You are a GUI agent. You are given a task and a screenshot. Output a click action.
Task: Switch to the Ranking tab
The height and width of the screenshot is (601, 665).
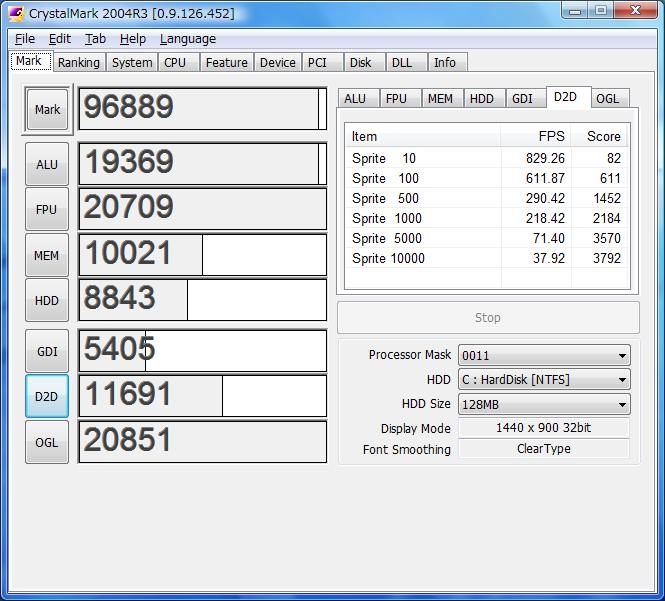click(x=78, y=62)
